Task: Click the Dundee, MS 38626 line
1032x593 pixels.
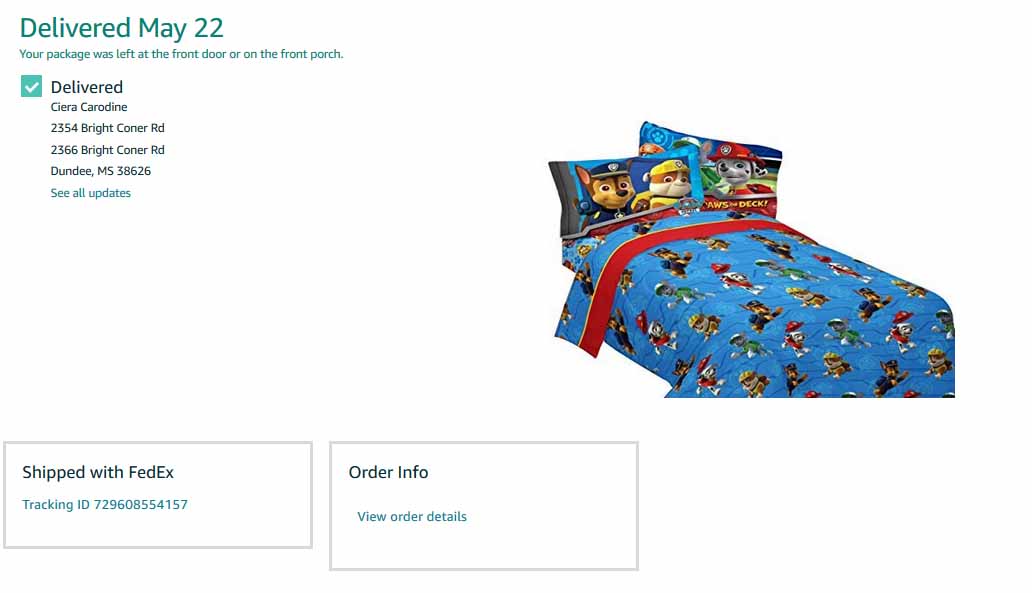Action: point(101,171)
